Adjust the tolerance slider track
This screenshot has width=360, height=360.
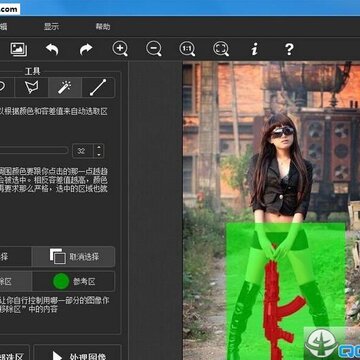point(34,151)
